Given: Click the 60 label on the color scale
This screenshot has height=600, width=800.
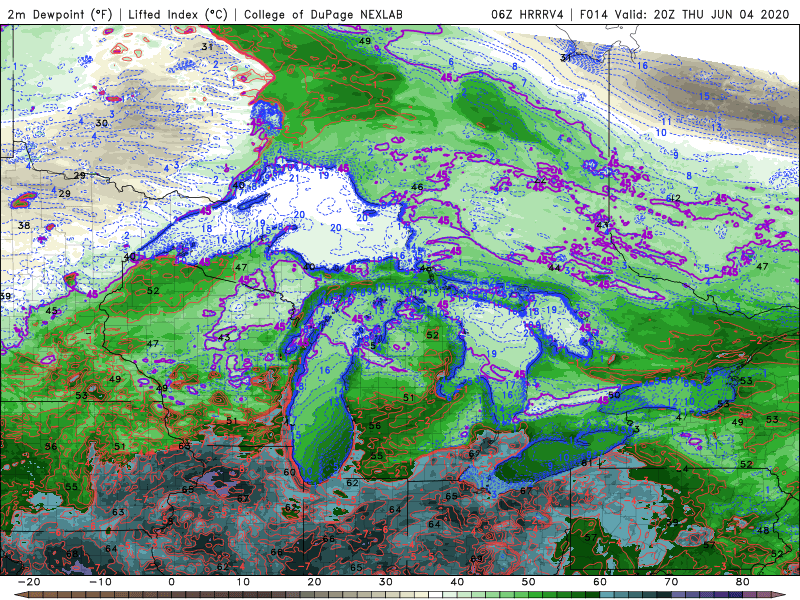Looking at the screenshot, I should coord(600,582).
